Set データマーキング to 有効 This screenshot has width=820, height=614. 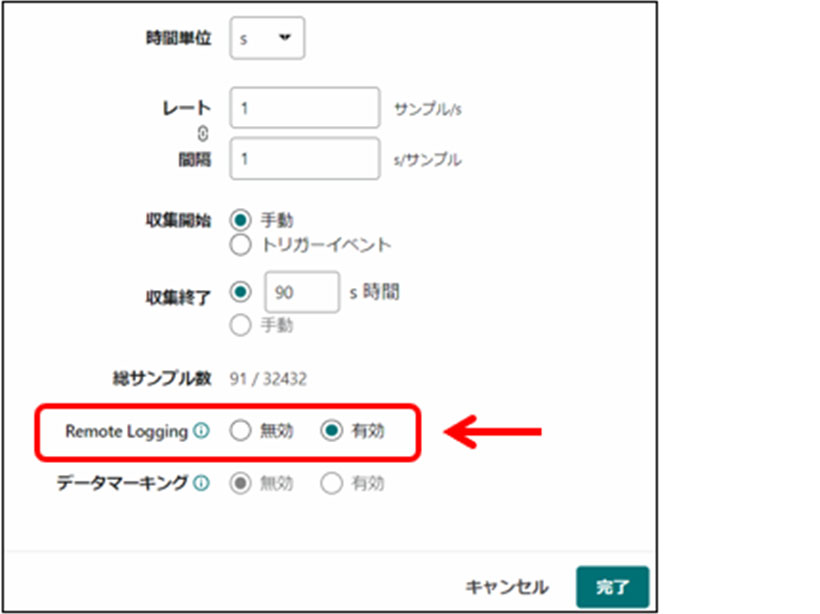pos(332,483)
